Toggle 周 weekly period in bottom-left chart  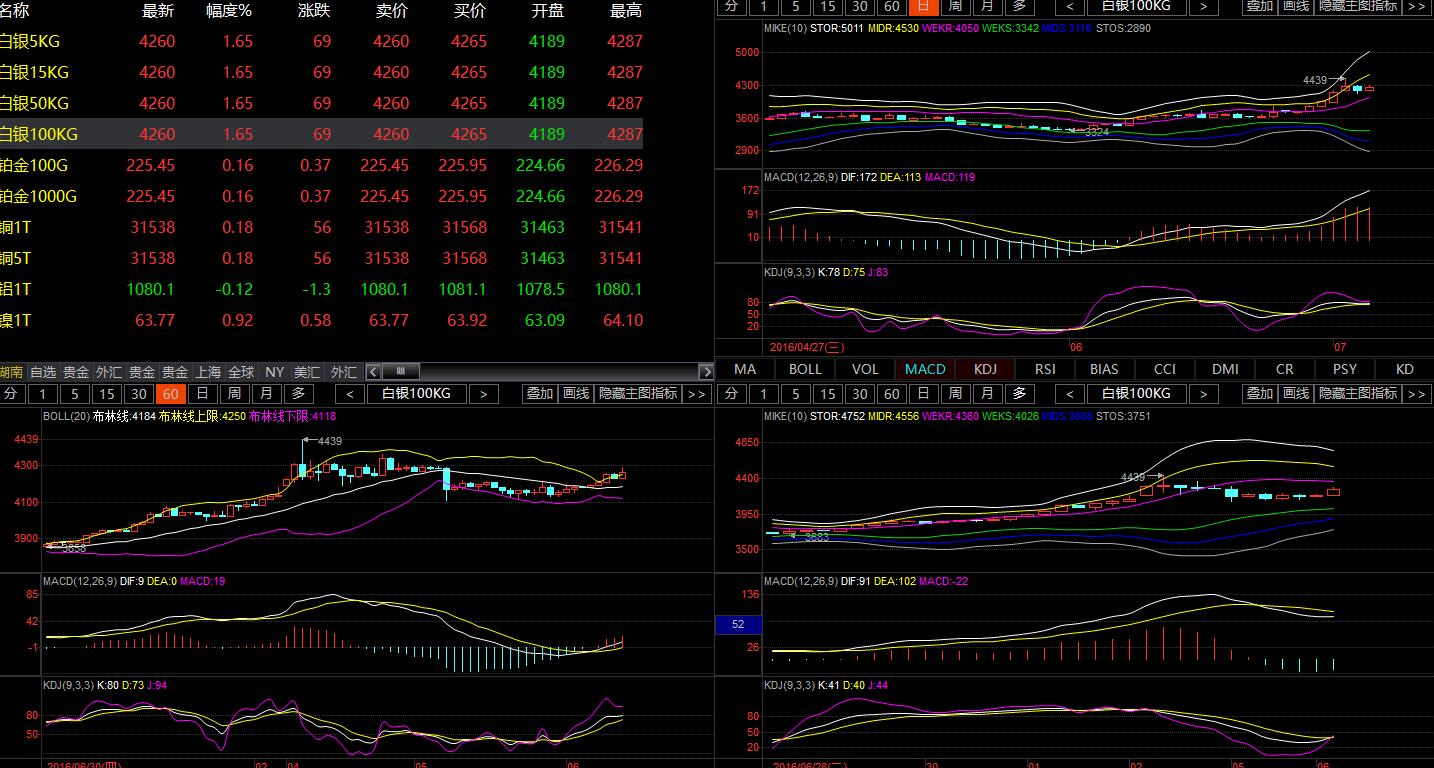(234, 394)
